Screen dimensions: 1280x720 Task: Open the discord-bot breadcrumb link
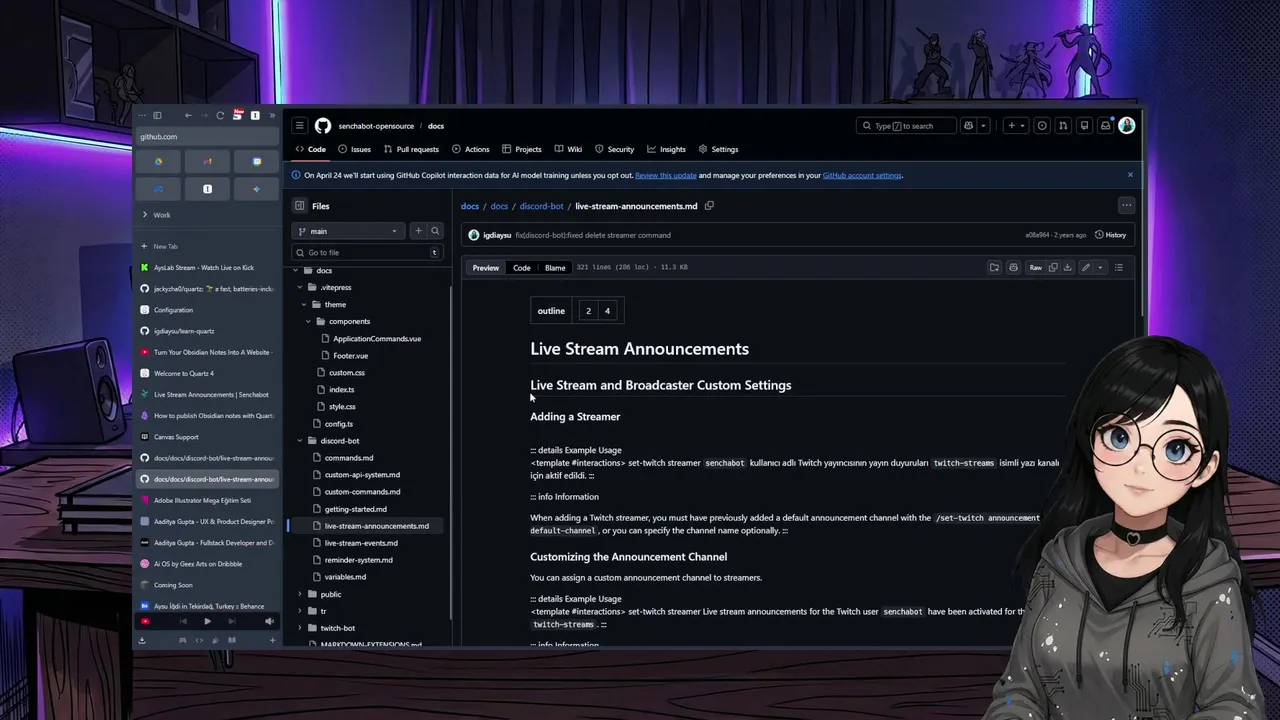pyautogui.click(x=541, y=206)
